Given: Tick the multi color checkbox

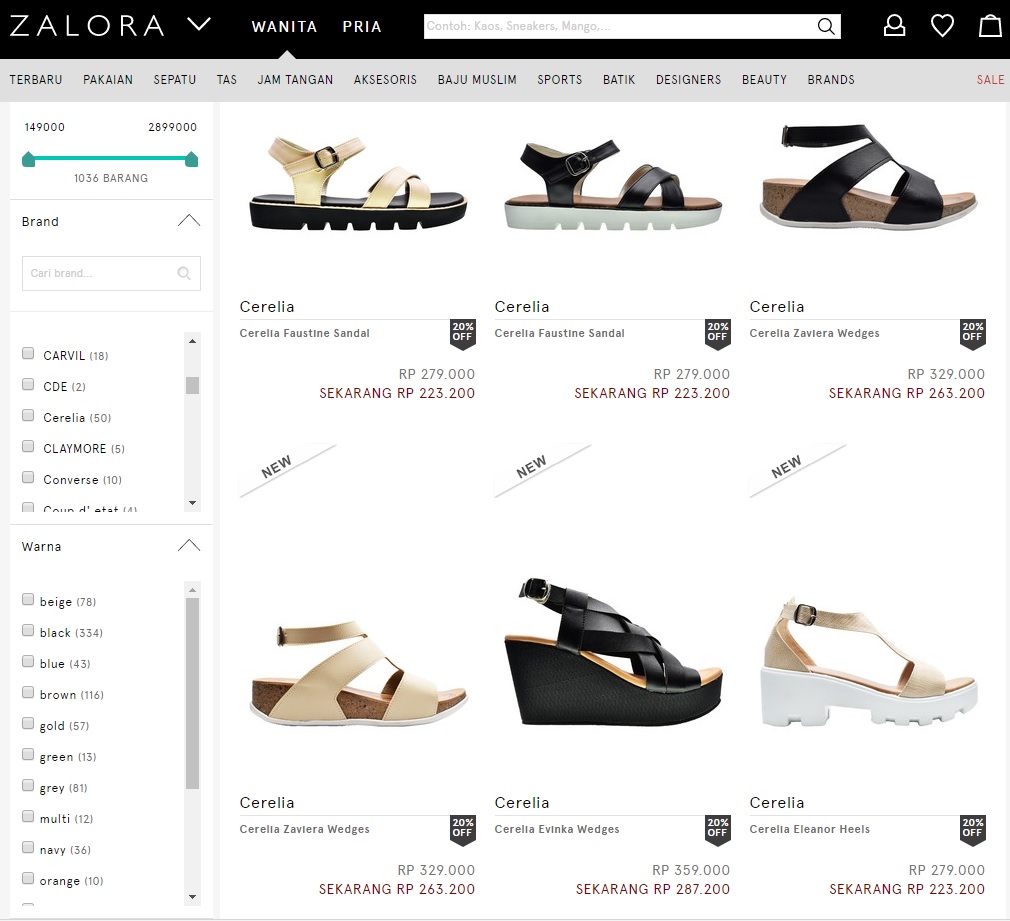Looking at the screenshot, I should pos(28,816).
